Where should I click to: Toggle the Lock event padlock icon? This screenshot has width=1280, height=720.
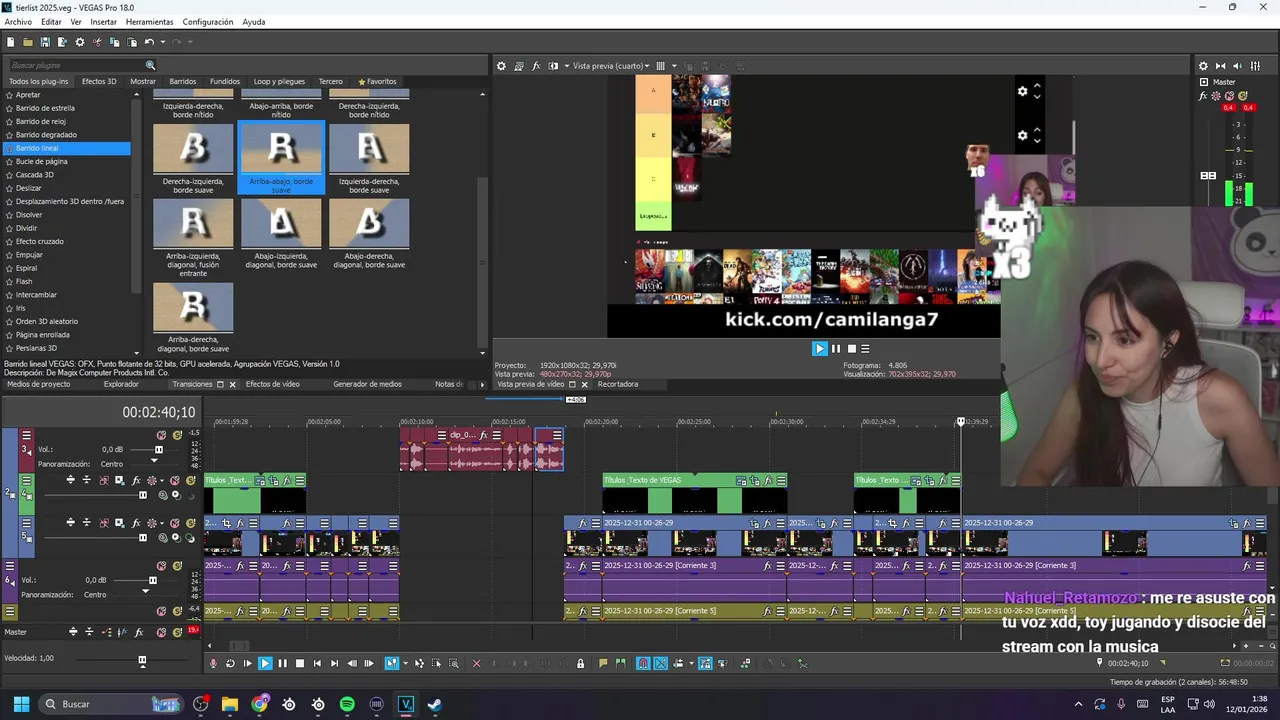(x=580, y=663)
